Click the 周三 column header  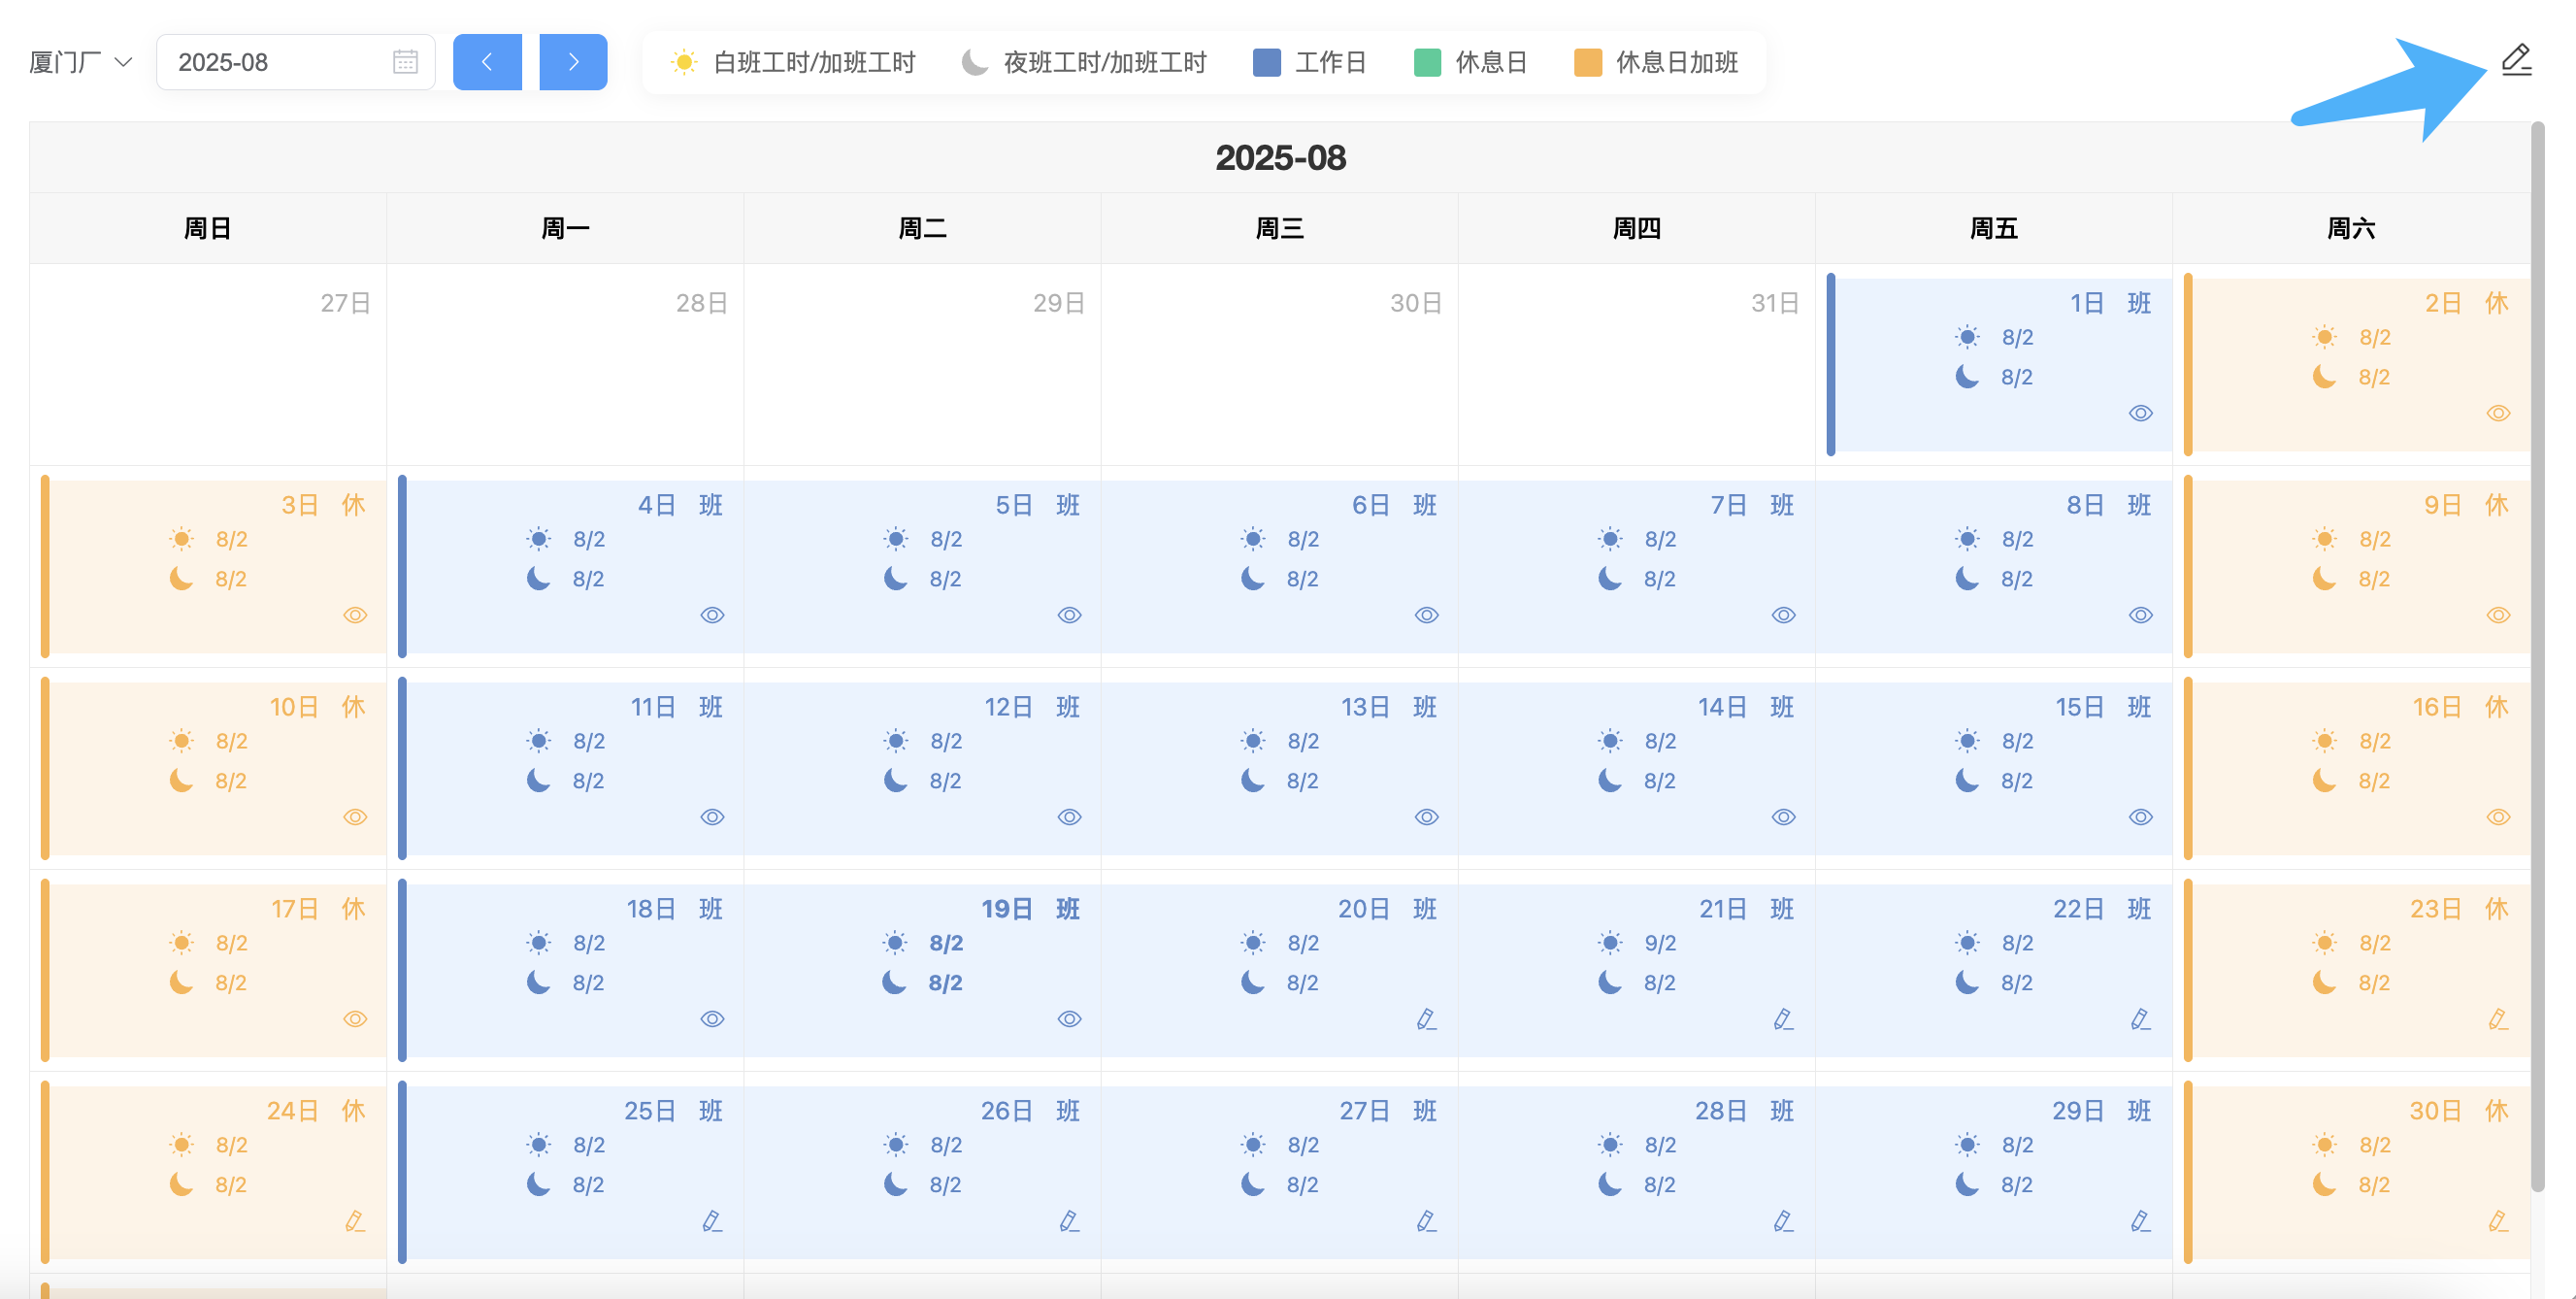[1279, 228]
